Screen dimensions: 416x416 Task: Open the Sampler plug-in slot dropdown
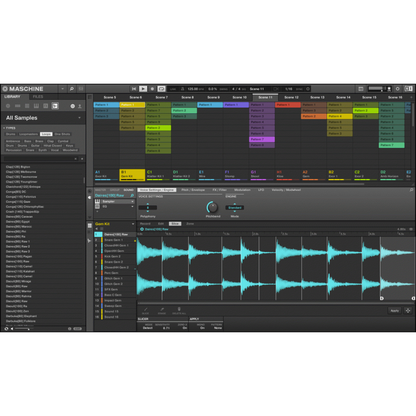132,202
